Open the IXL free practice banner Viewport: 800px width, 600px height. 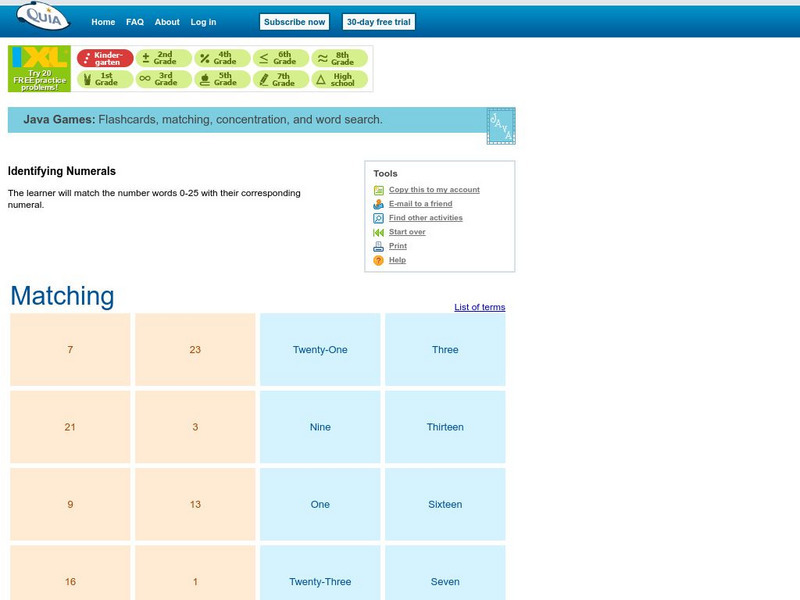point(39,69)
